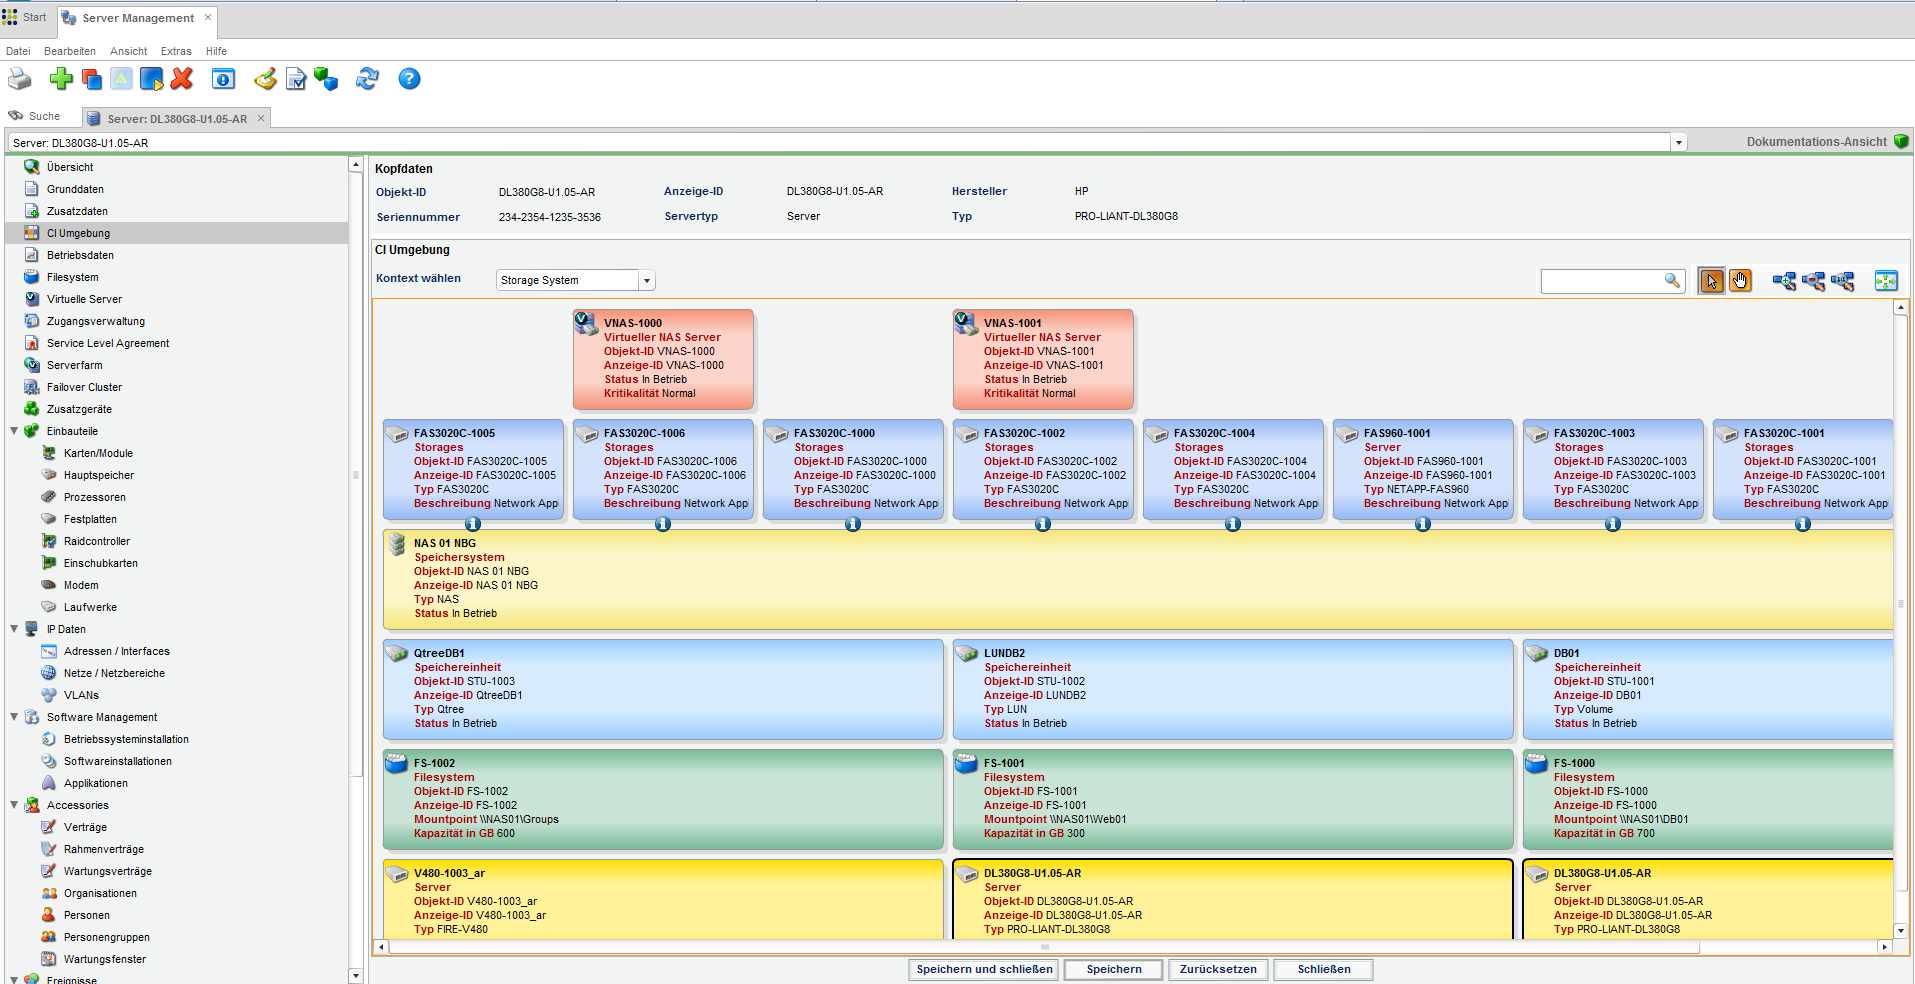Open the Extras menu

tap(176, 51)
